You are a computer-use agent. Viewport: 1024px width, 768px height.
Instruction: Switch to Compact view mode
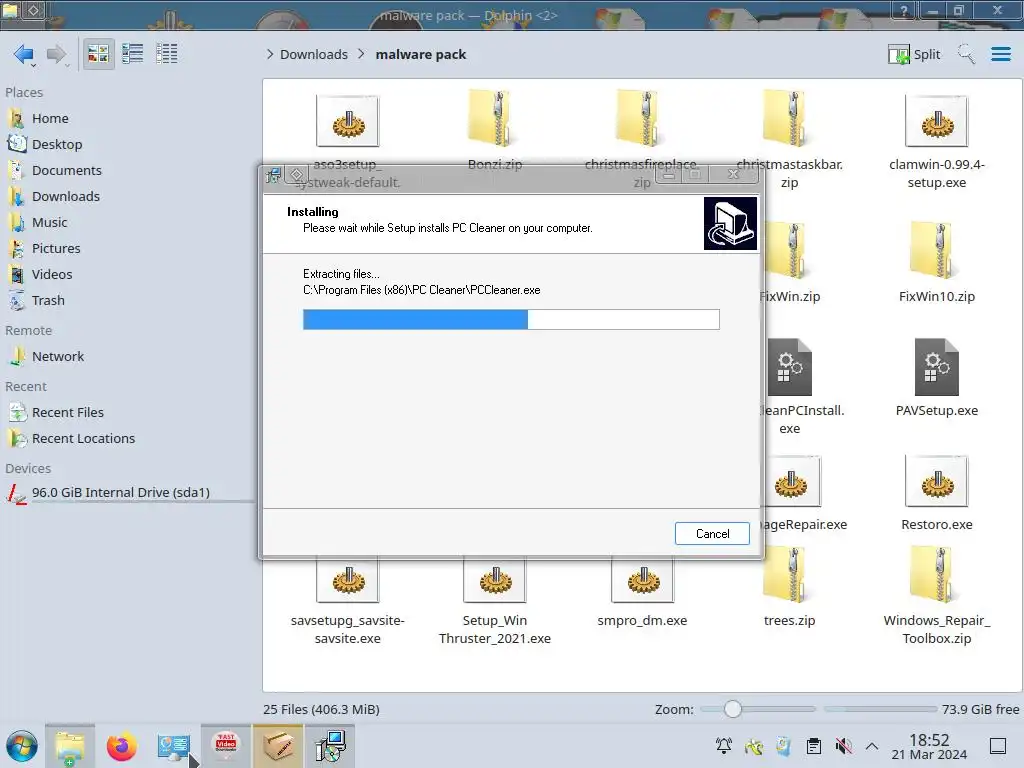pos(133,54)
